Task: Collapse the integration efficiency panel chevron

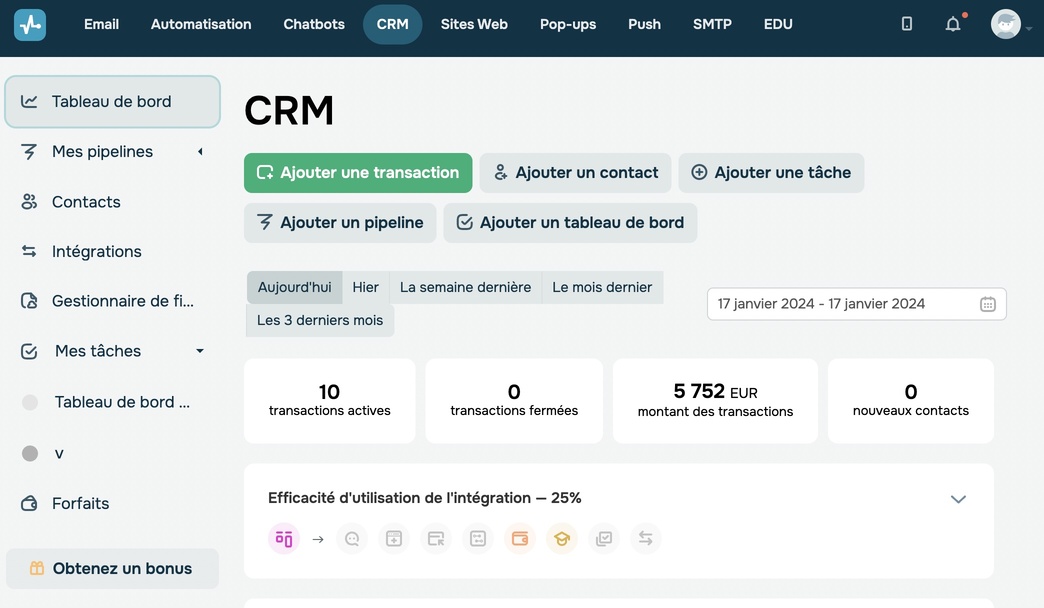Action: [x=958, y=498]
